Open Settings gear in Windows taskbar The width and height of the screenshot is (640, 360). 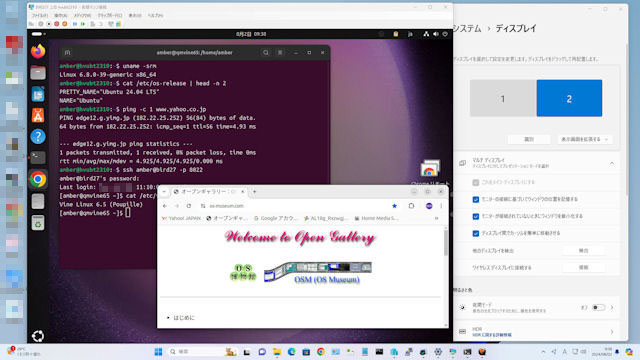438,351
